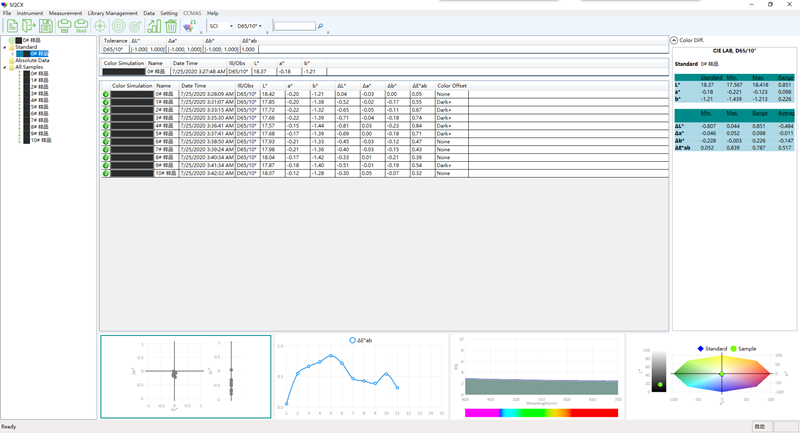Click the Color Offset column header

coord(452,86)
